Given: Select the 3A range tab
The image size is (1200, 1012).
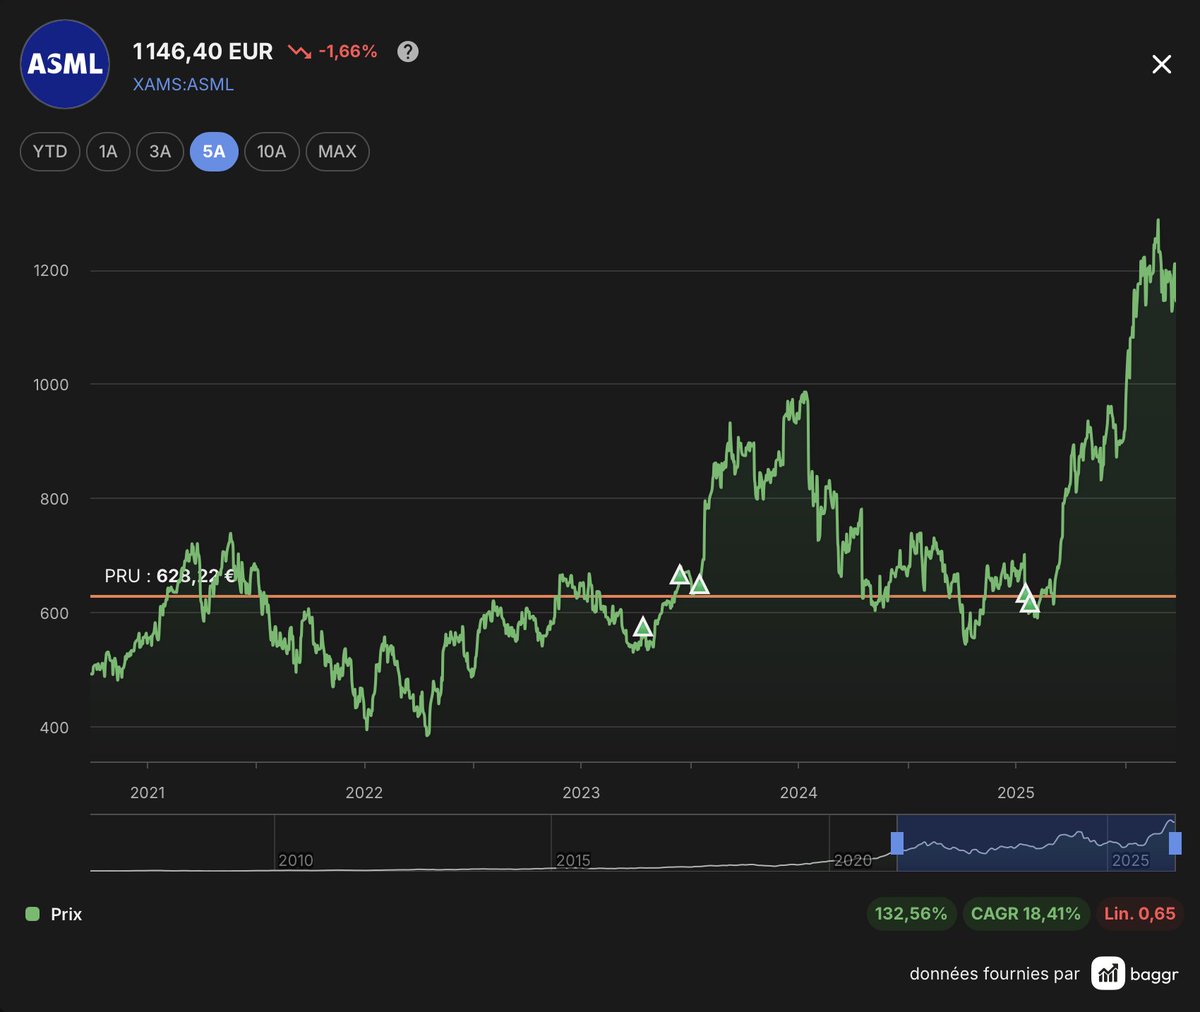Looking at the screenshot, I should click(160, 152).
